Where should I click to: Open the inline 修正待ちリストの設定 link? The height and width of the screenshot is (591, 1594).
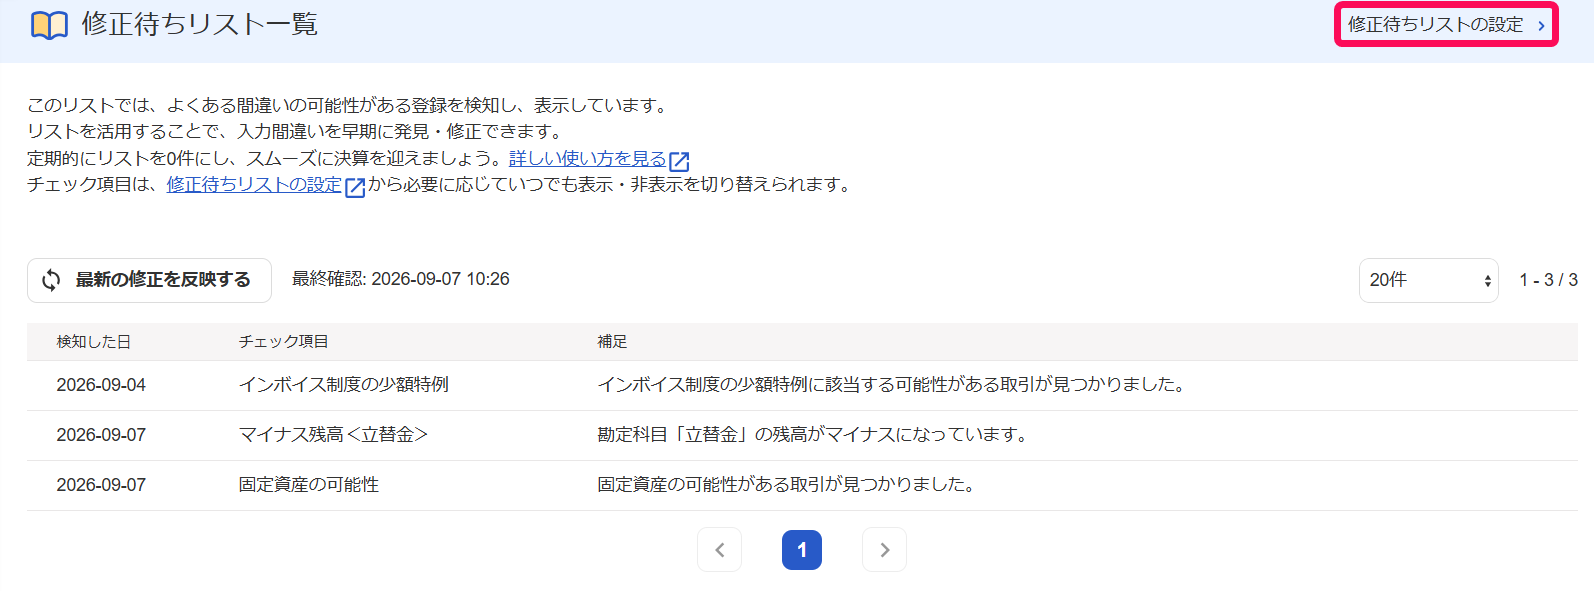point(254,185)
